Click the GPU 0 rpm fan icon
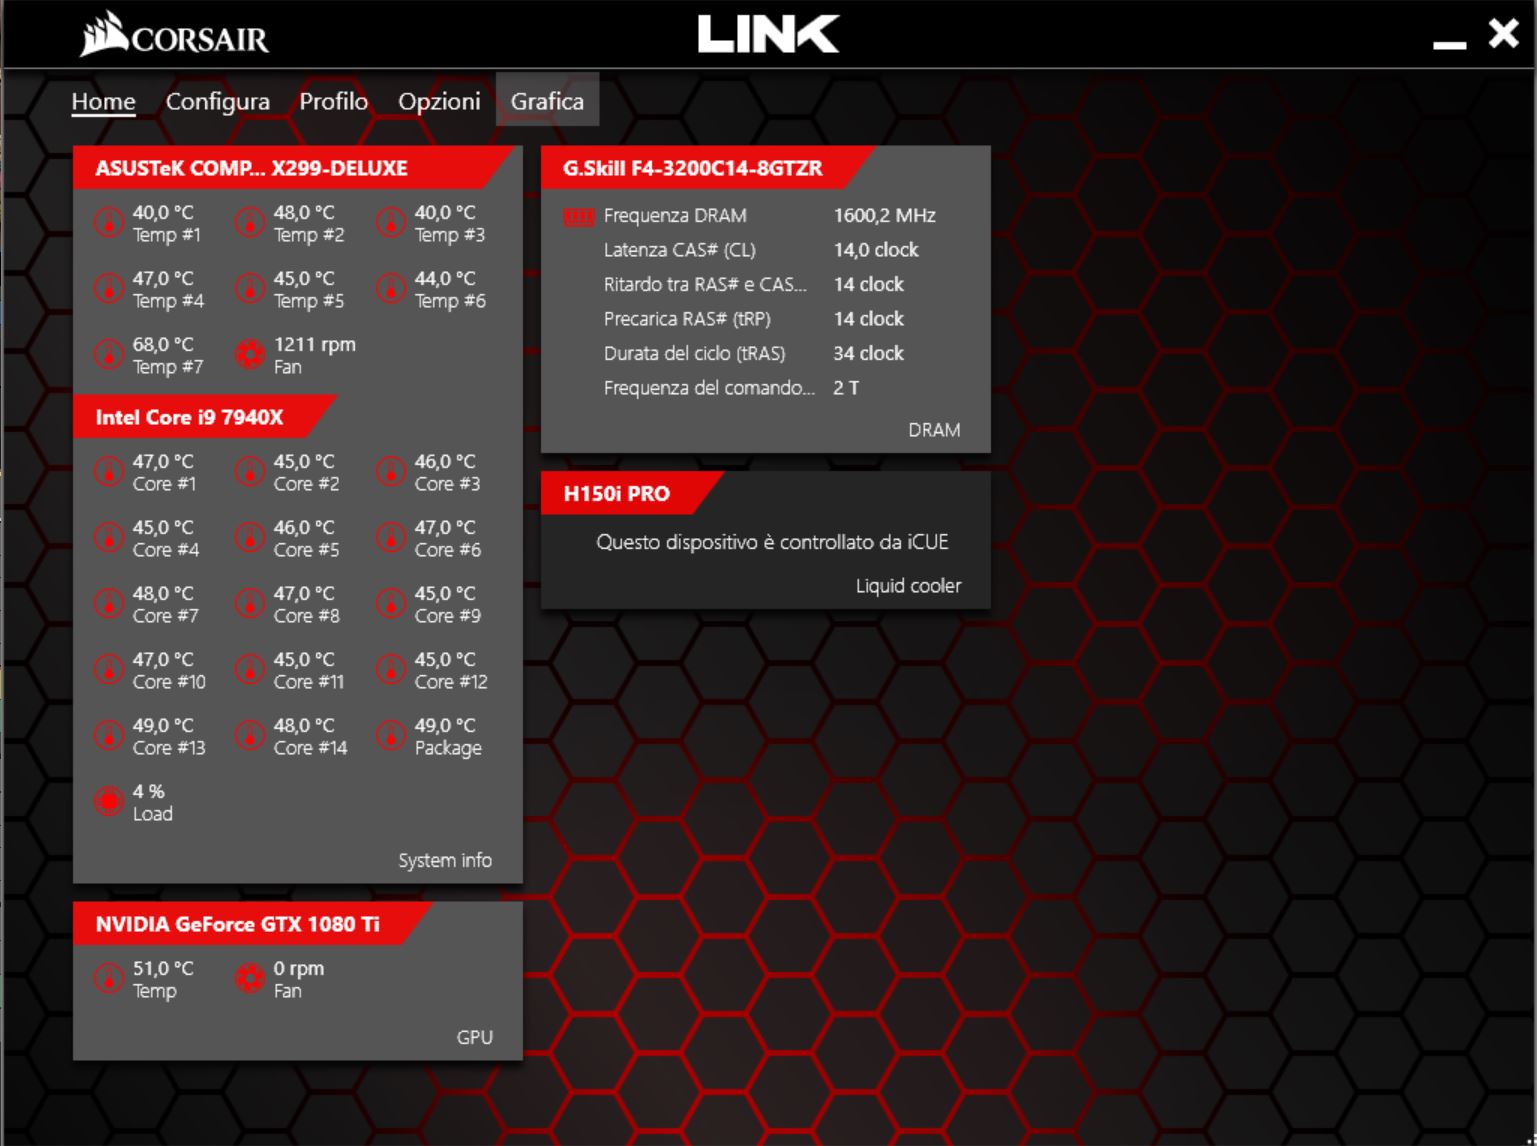1537x1146 pixels. tap(249, 978)
